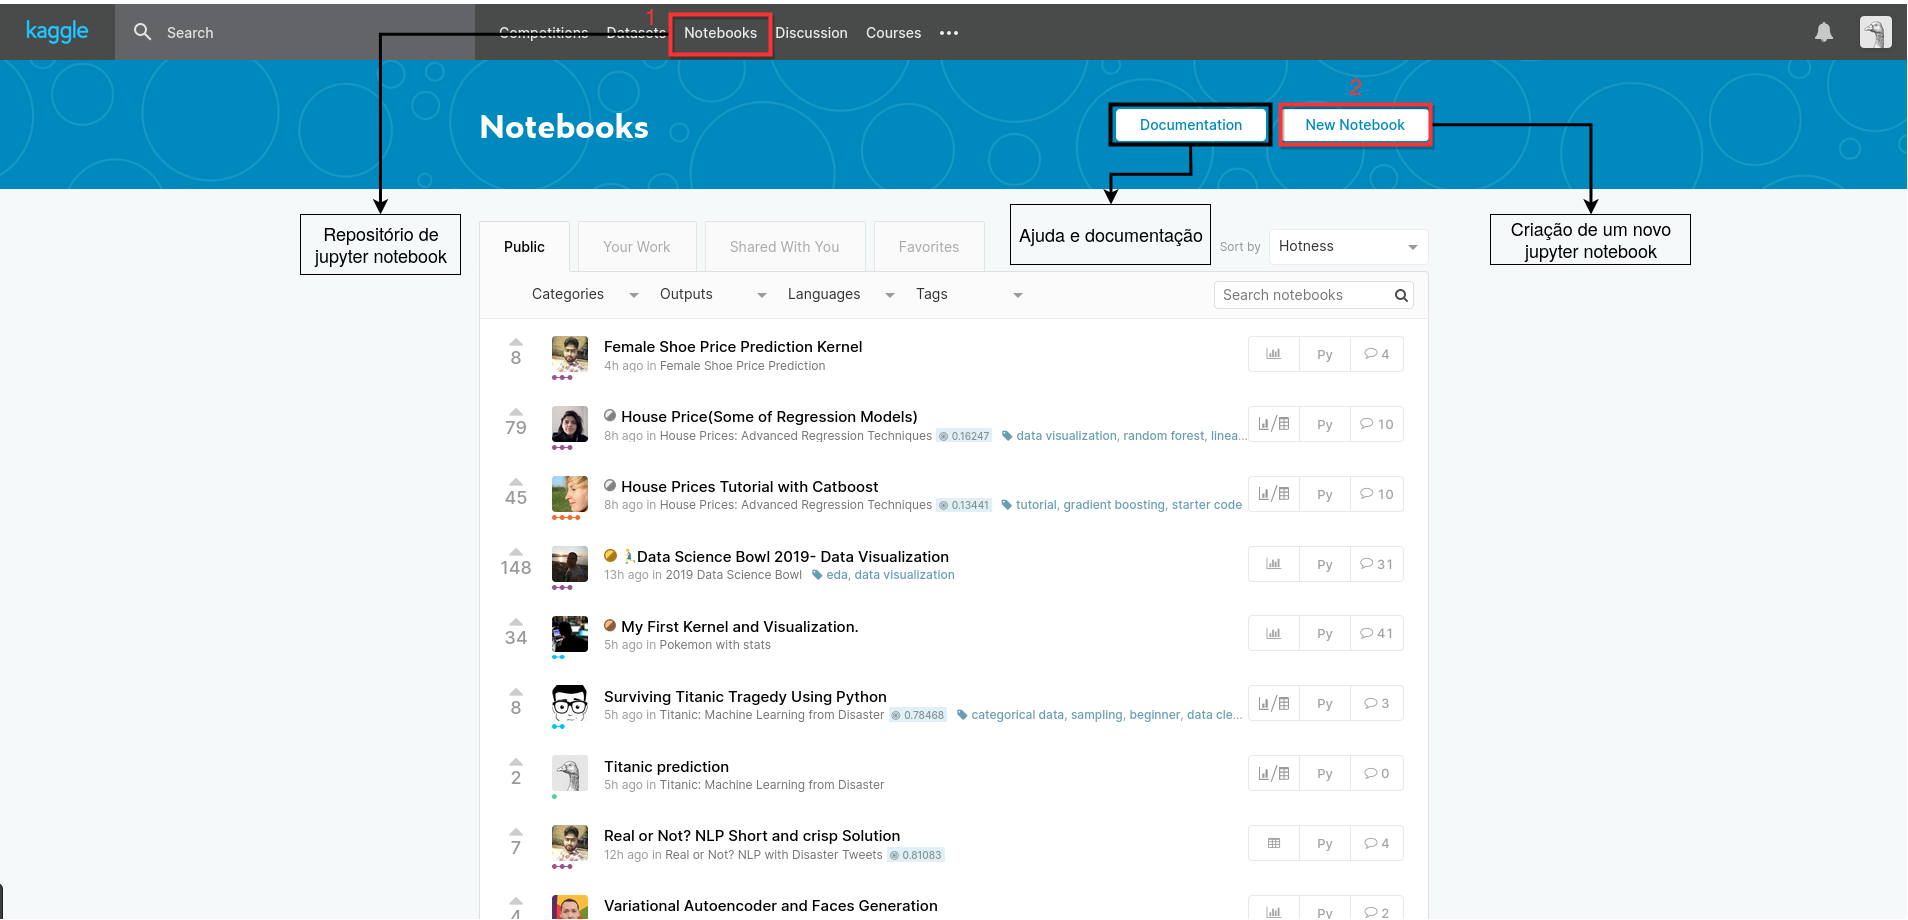Image resolution: width=1908 pixels, height=920 pixels.
Task: Open Courses in top navigation
Action: coord(893,33)
